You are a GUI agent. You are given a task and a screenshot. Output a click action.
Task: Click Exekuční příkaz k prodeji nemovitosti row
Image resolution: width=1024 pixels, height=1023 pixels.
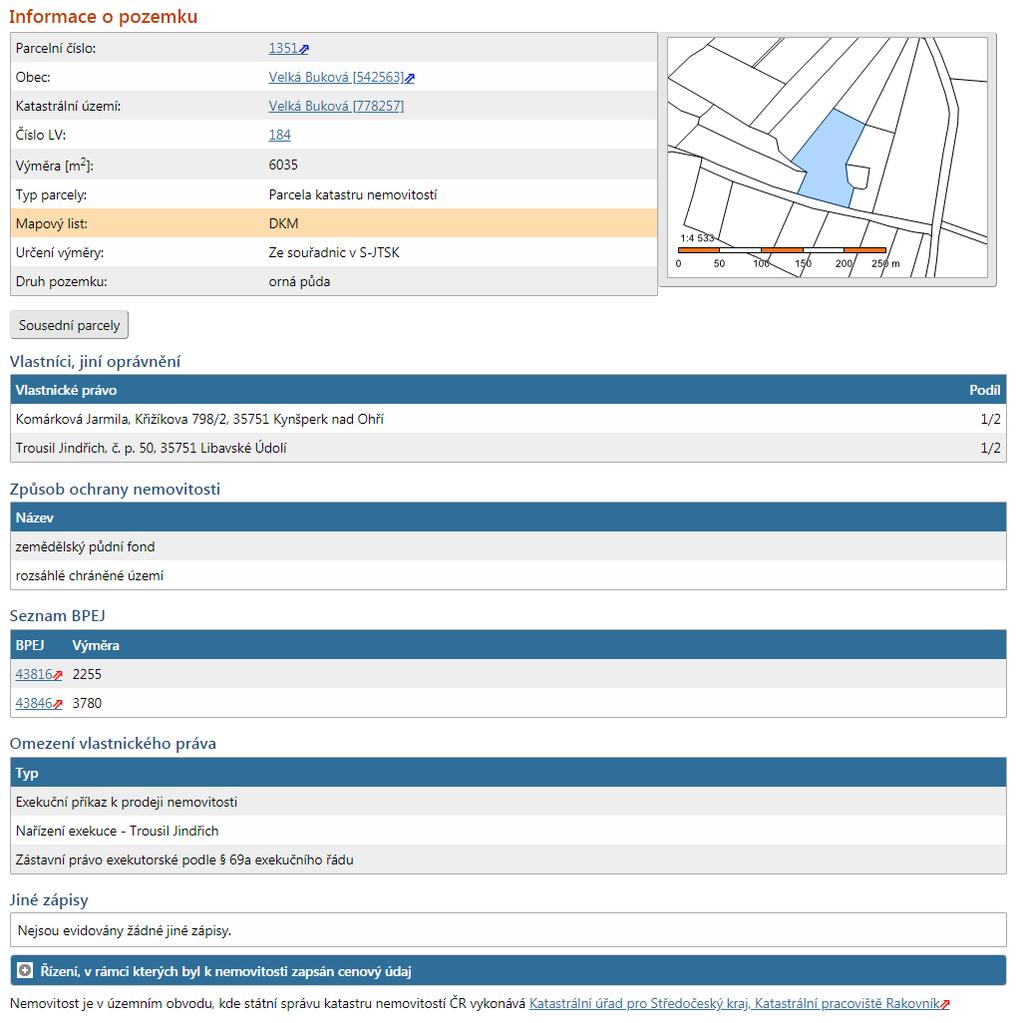click(x=508, y=802)
